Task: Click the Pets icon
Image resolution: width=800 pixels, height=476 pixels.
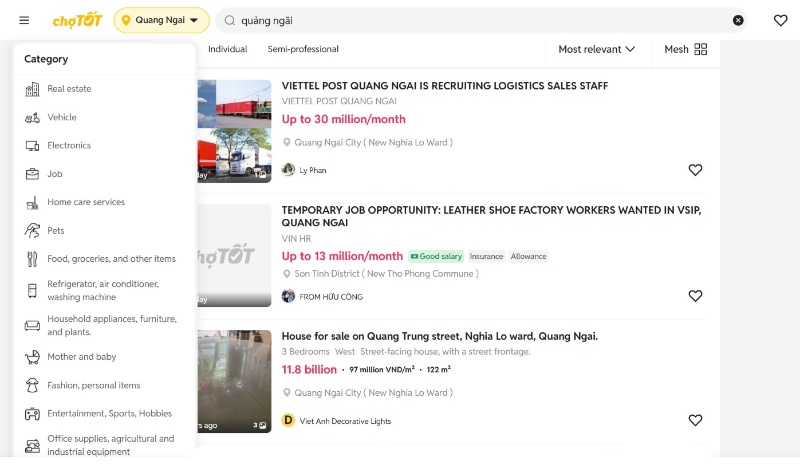Action: (32, 231)
